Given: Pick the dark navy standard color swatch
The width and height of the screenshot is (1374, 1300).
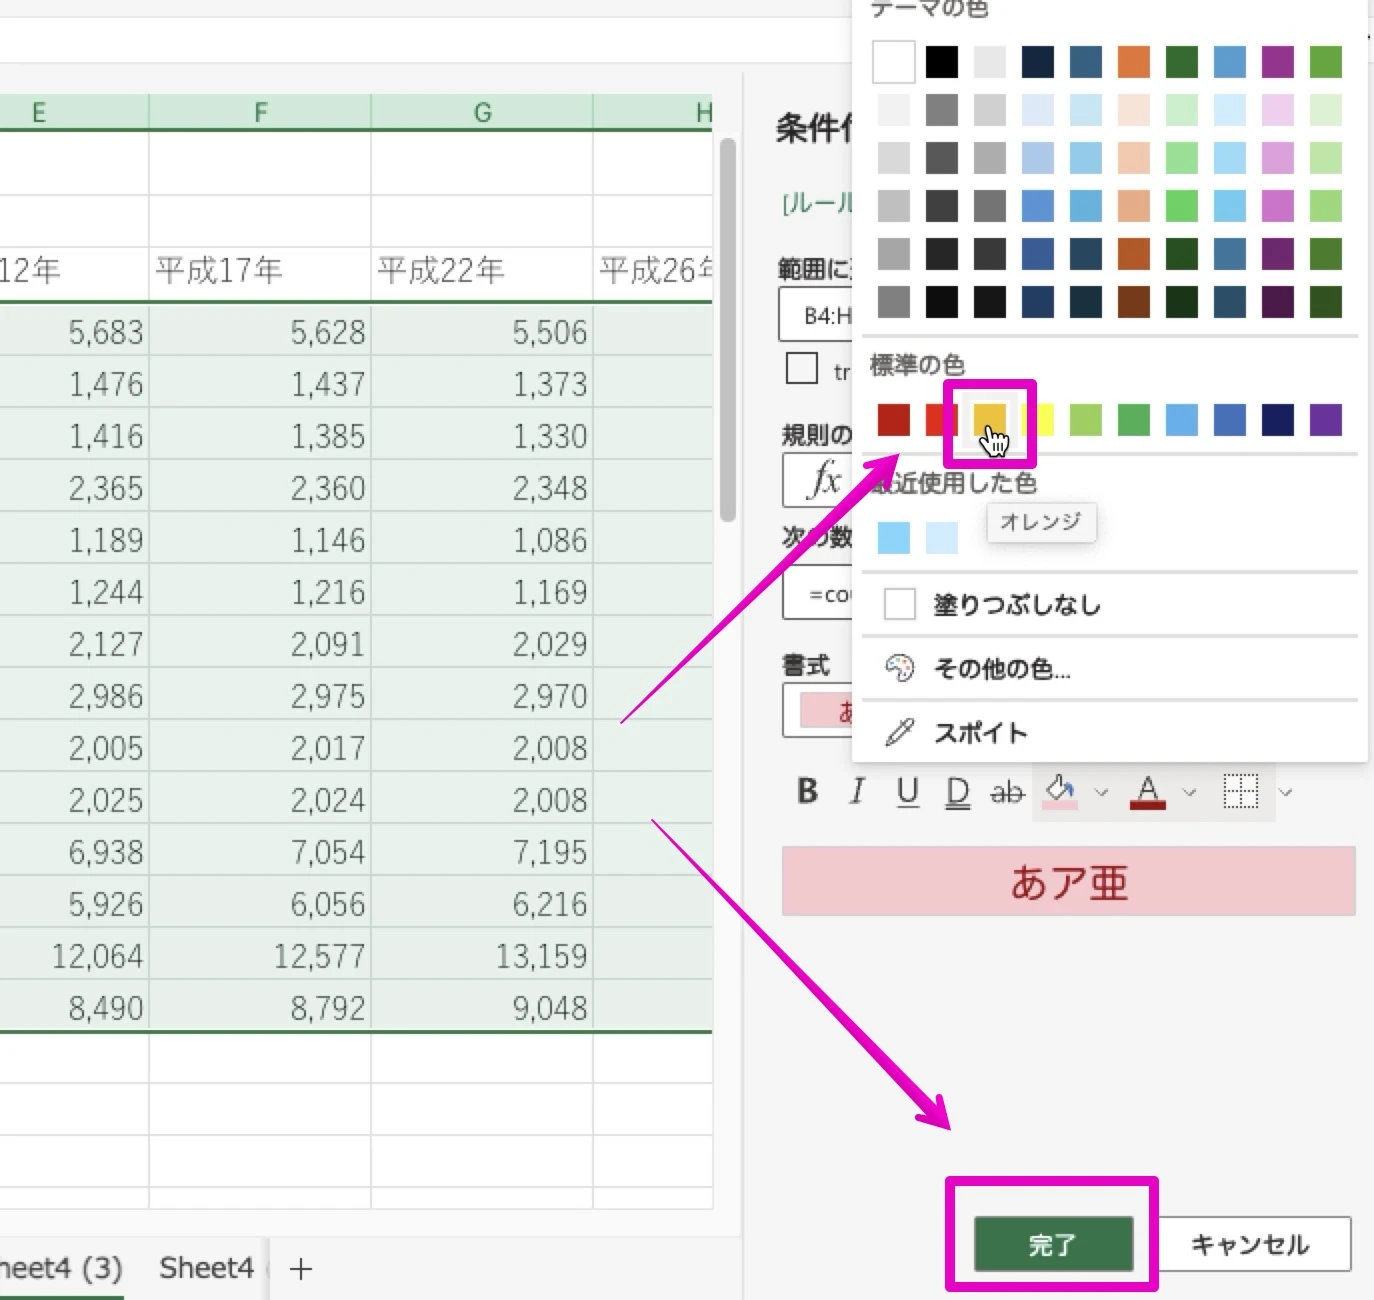Looking at the screenshot, I should pyautogui.click(x=1278, y=420).
